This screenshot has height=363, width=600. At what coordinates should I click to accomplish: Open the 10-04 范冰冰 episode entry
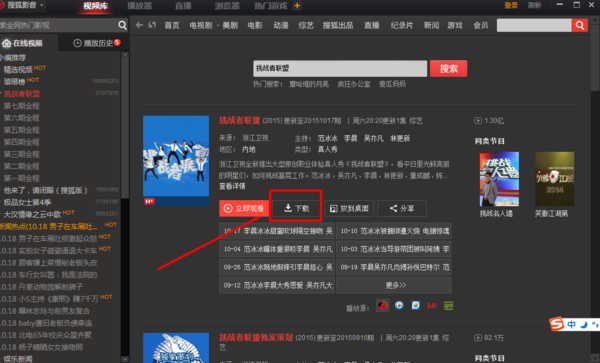(277, 249)
